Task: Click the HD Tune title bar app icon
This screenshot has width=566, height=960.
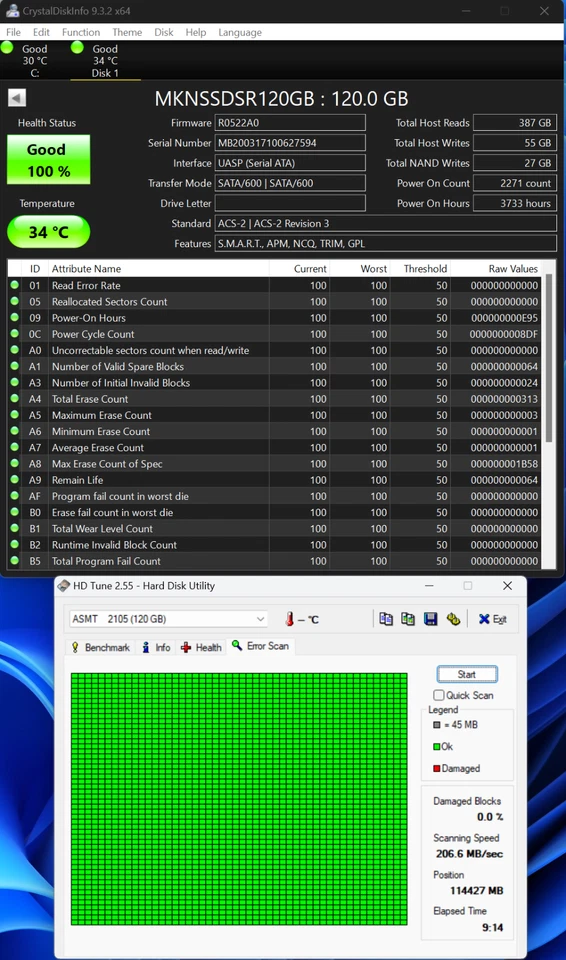Action: [x=64, y=586]
